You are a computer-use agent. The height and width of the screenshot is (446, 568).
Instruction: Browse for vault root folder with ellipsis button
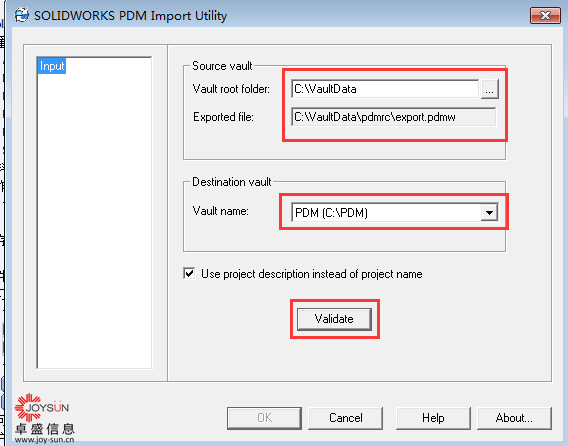(x=489, y=89)
